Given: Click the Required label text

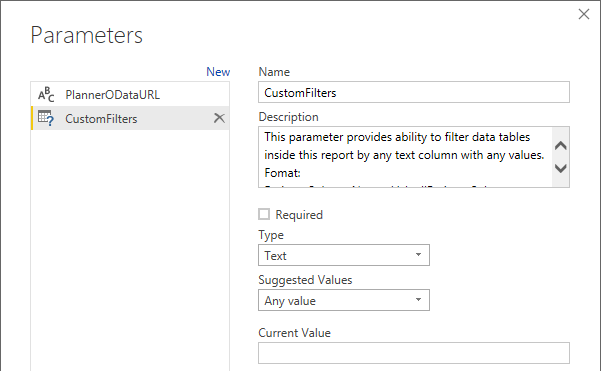Looking at the screenshot, I should tap(299, 215).
